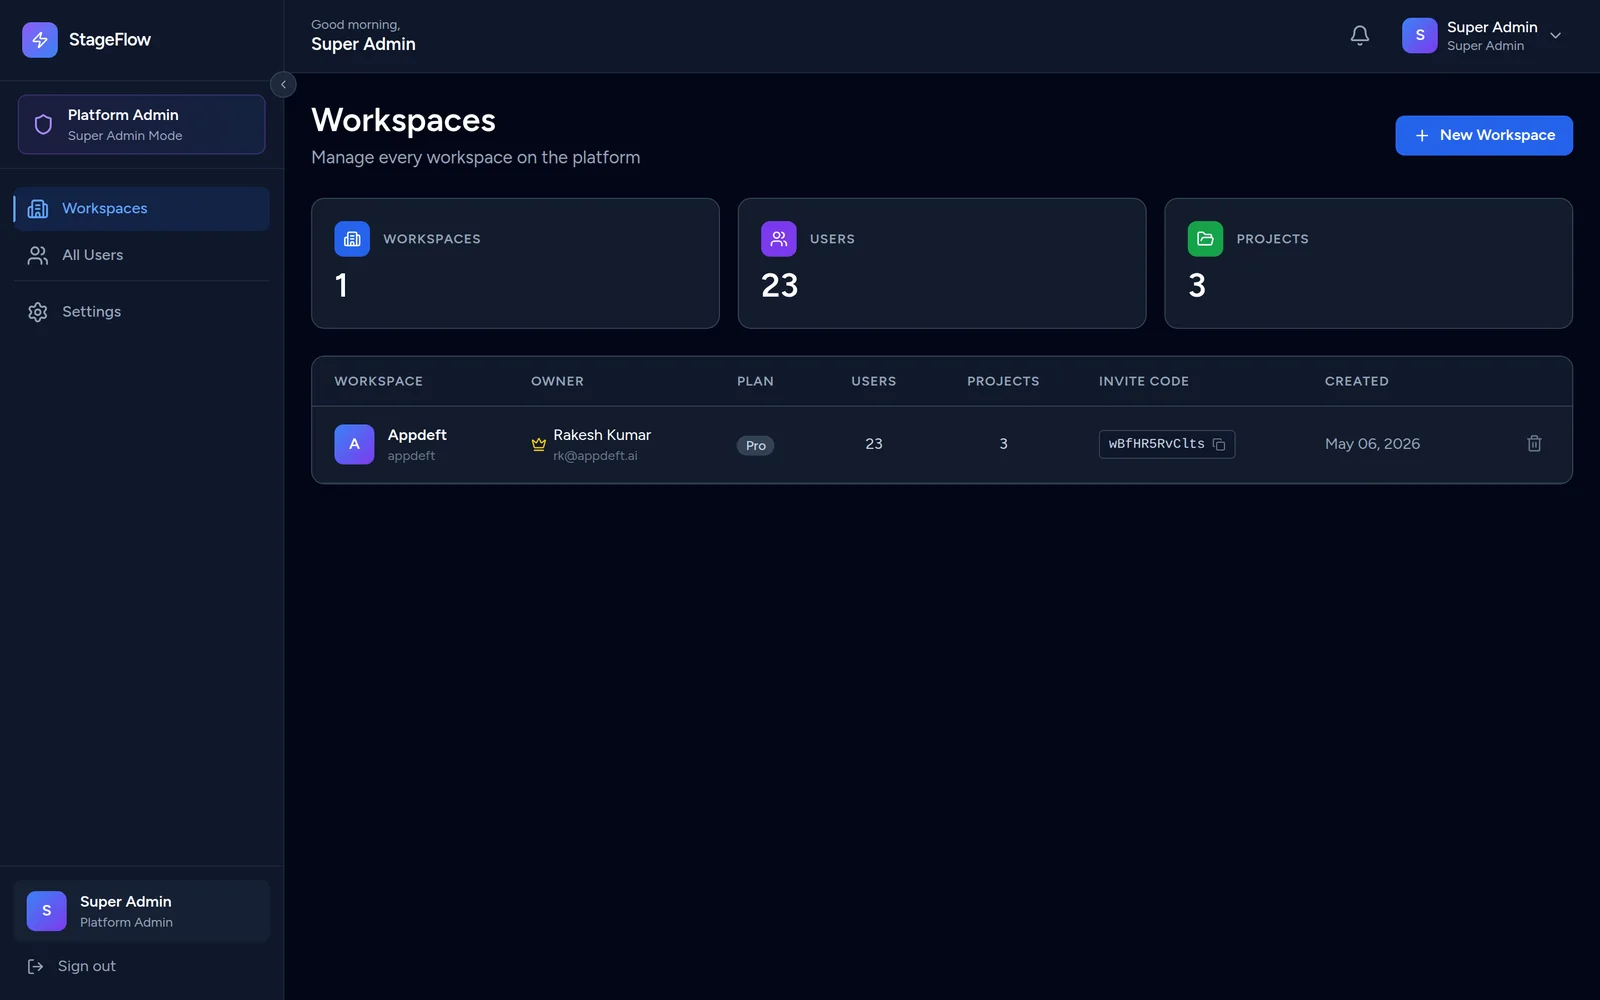The image size is (1600, 1000).
Task: Open the Super Admin profile card at sidebar bottom
Action: click(141, 912)
